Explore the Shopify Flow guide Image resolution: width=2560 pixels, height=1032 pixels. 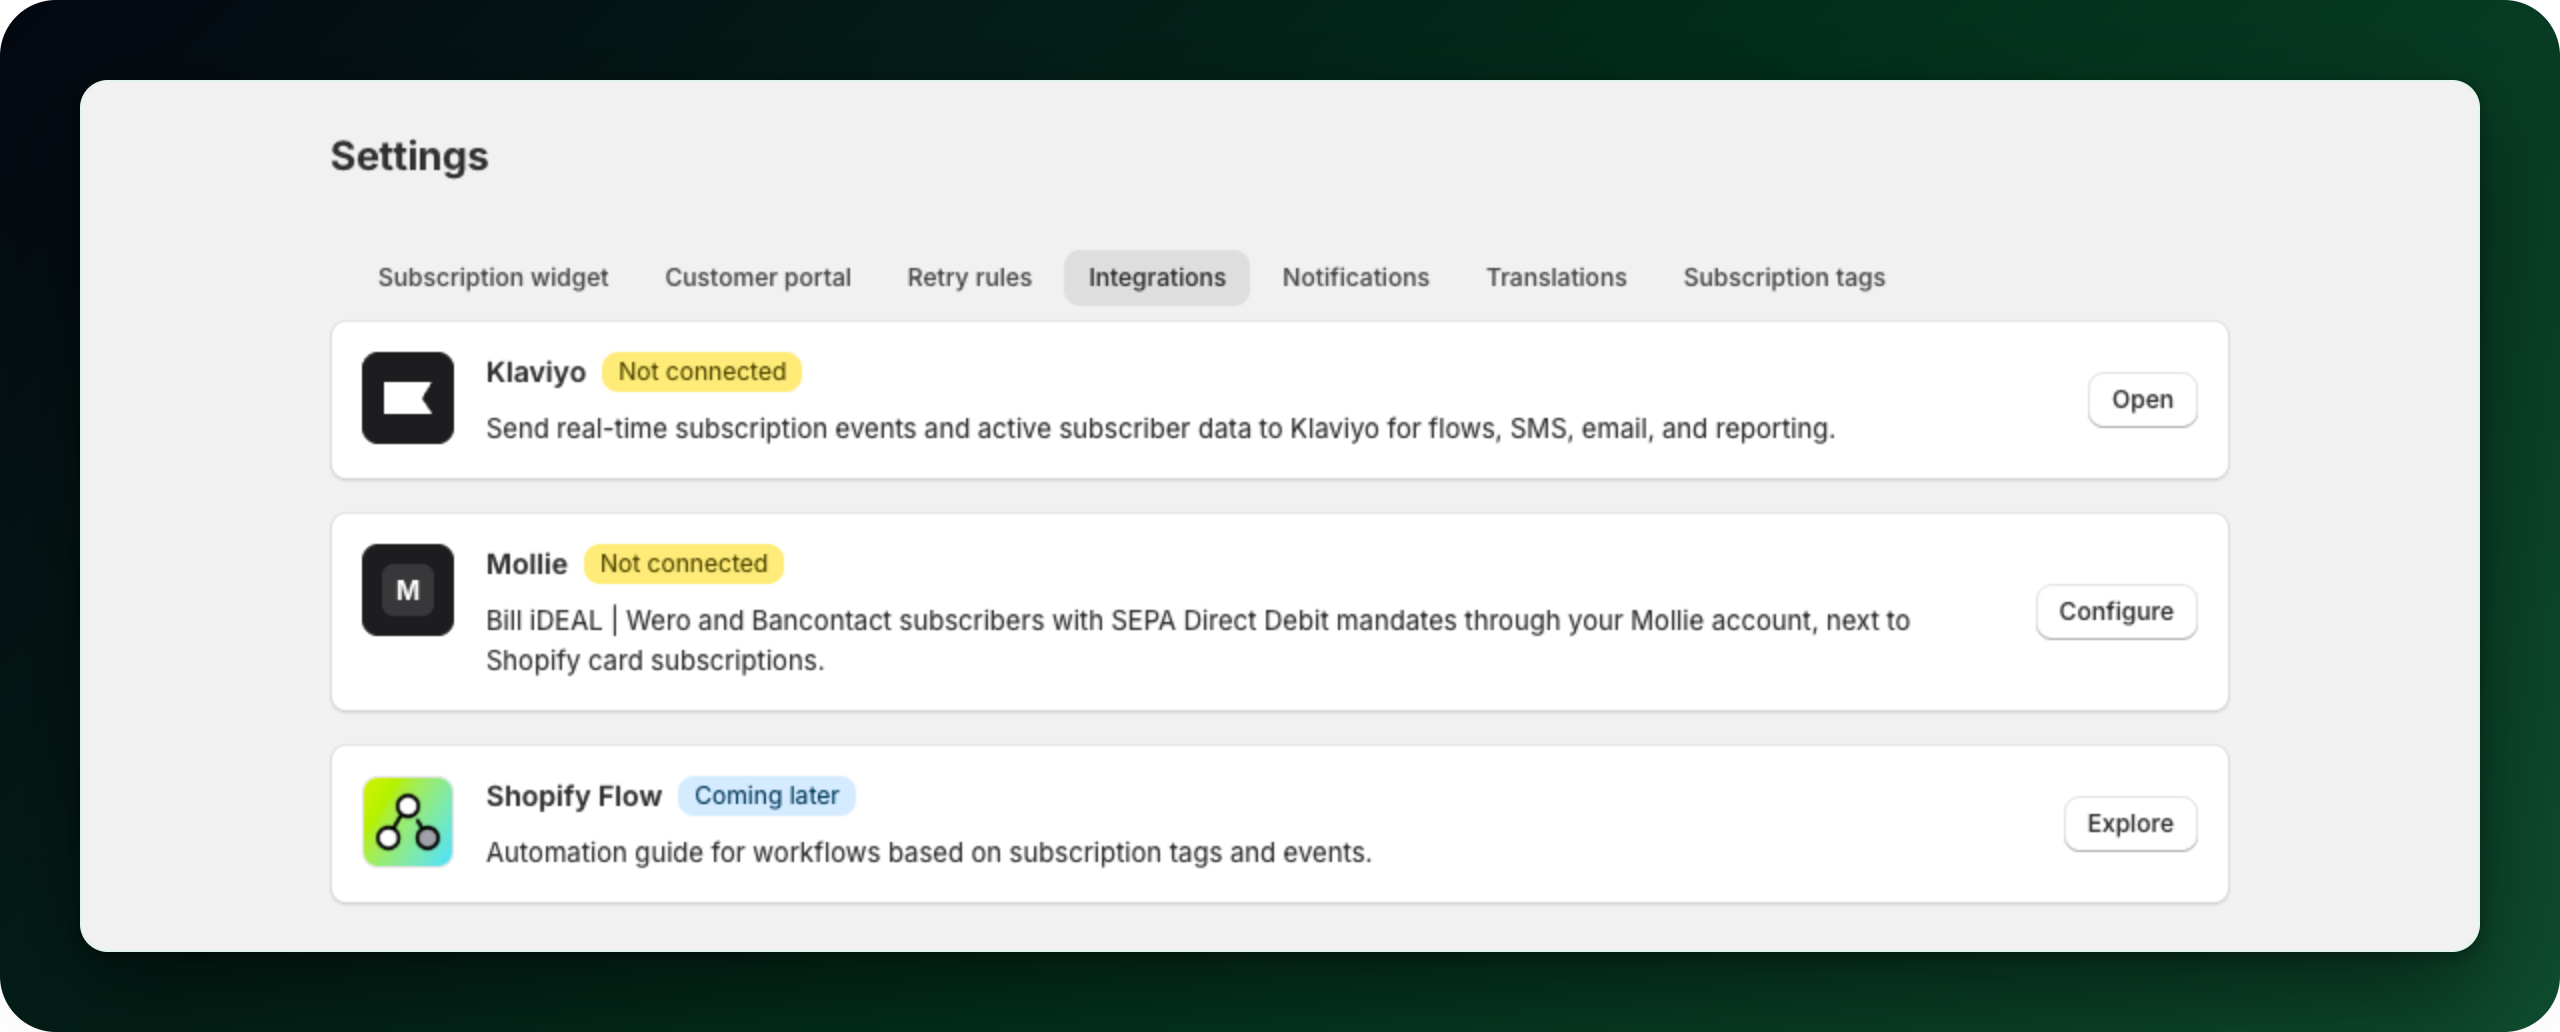pos(2130,824)
